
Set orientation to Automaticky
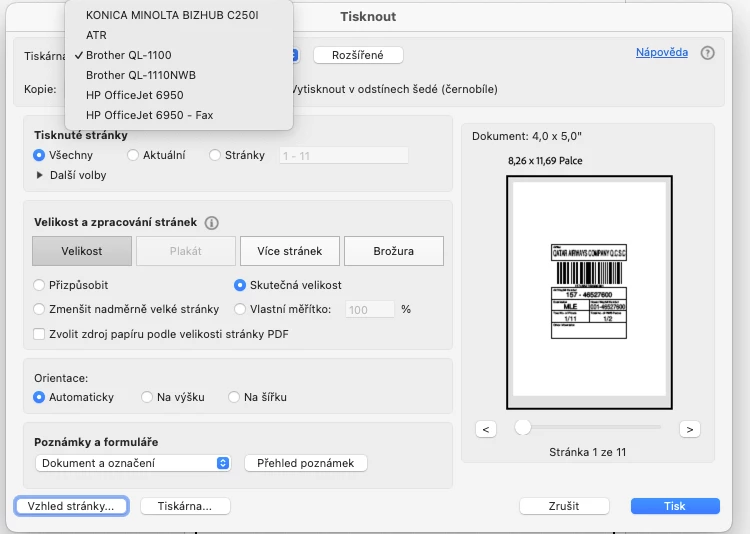[x=39, y=397]
